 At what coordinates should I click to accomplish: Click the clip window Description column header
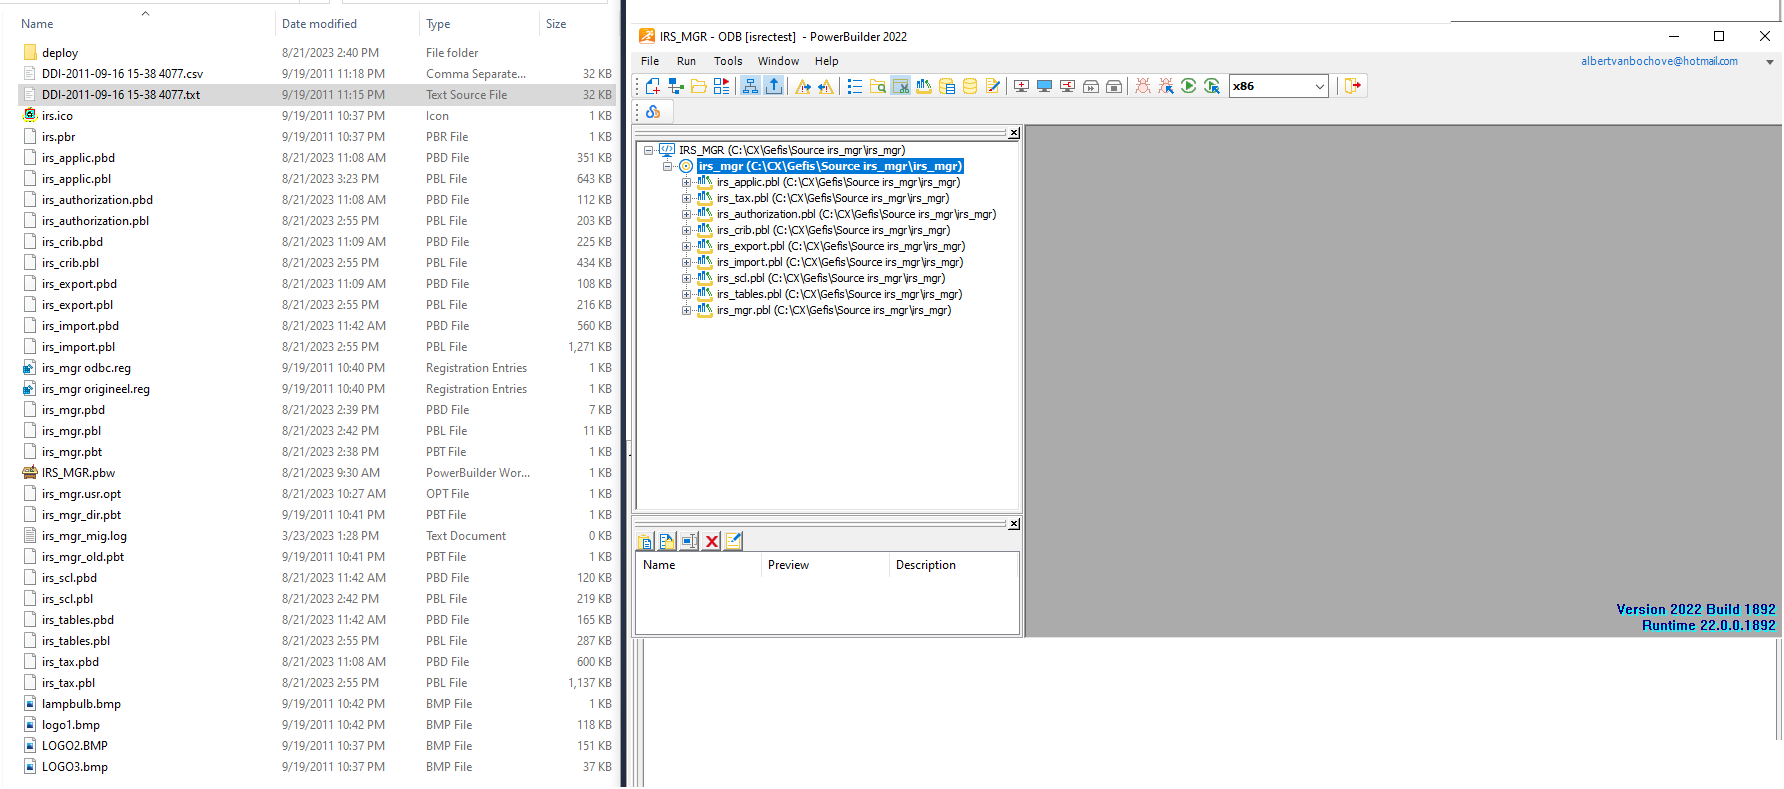(x=954, y=565)
